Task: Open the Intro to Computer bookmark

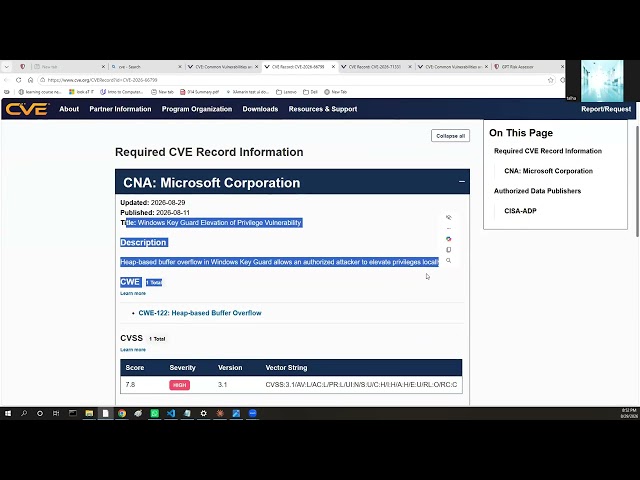Action: (x=121, y=92)
